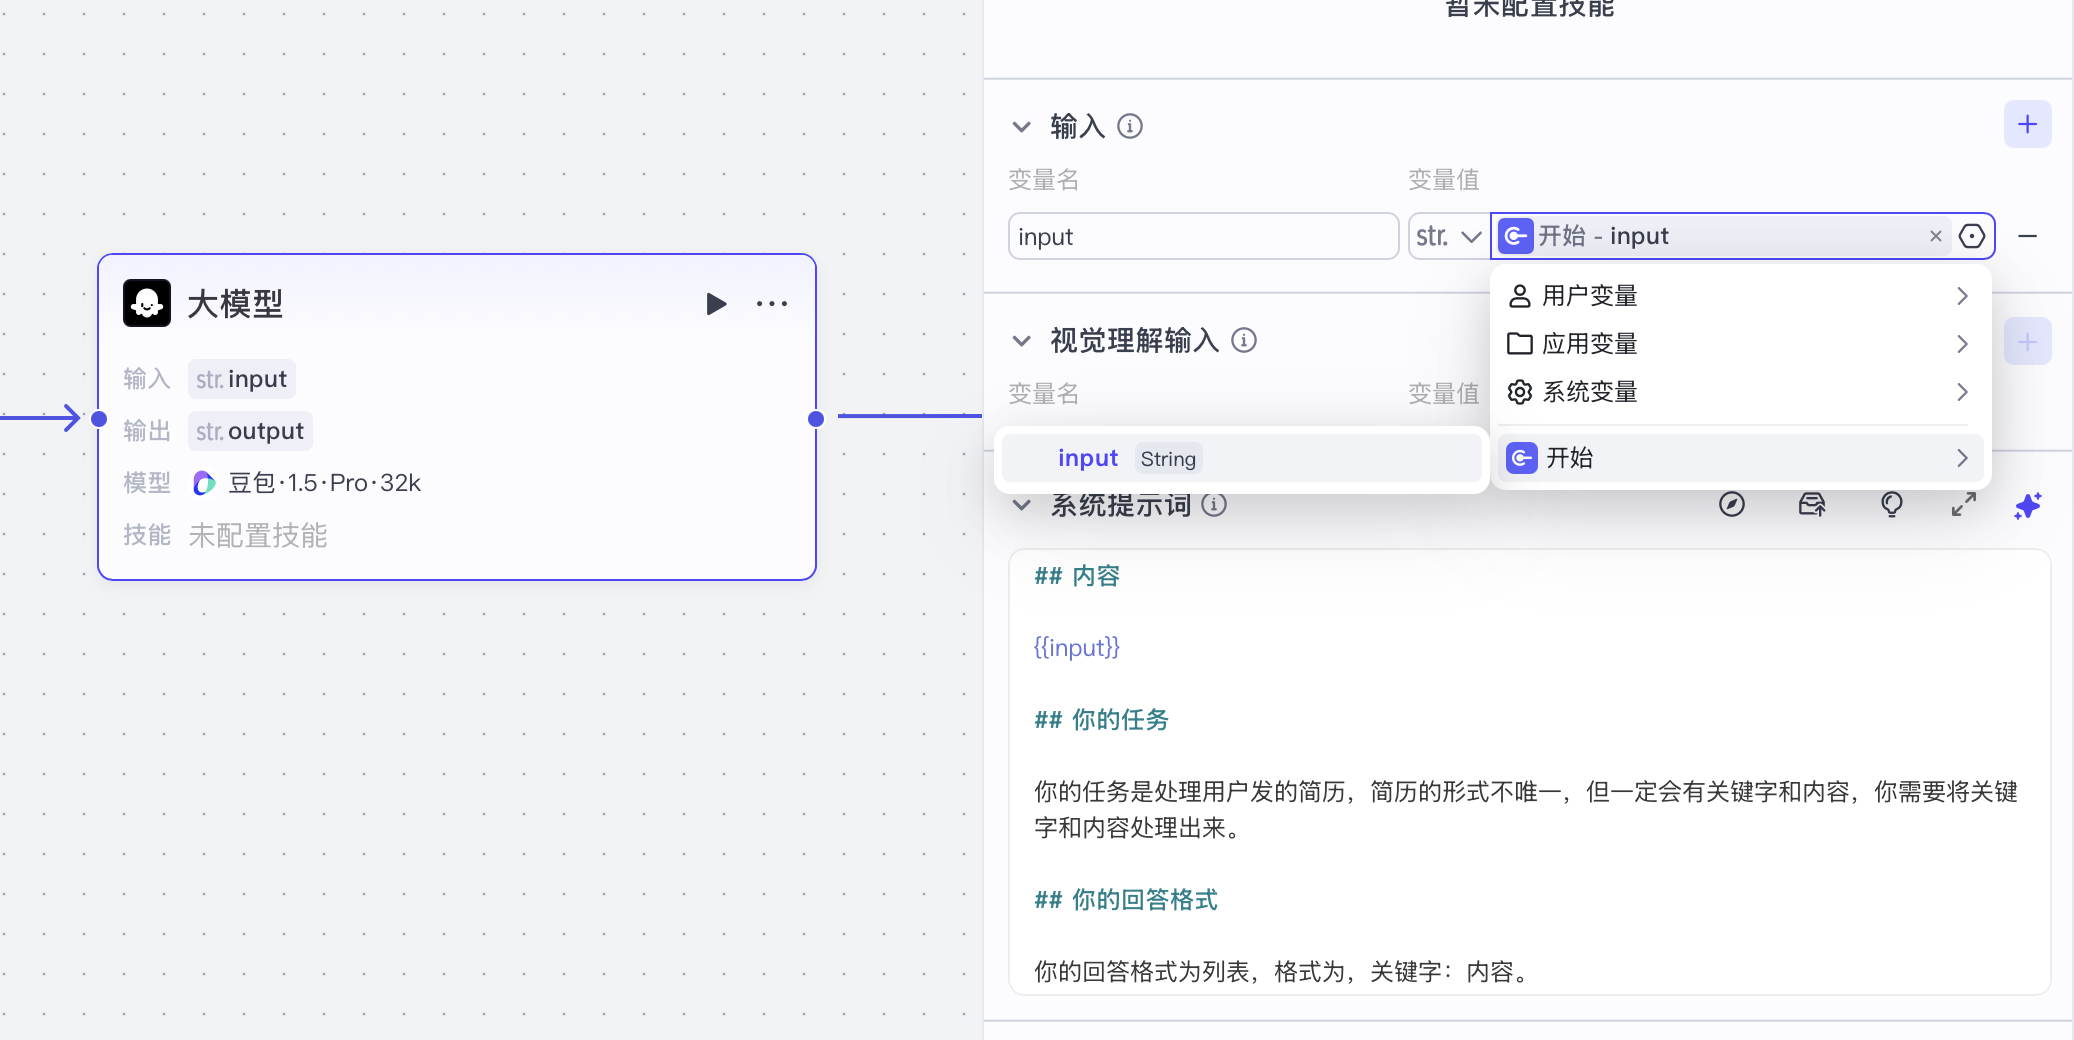Collapse the 输入 section chevron
The height and width of the screenshot is (1040, 2074).
1021,127
